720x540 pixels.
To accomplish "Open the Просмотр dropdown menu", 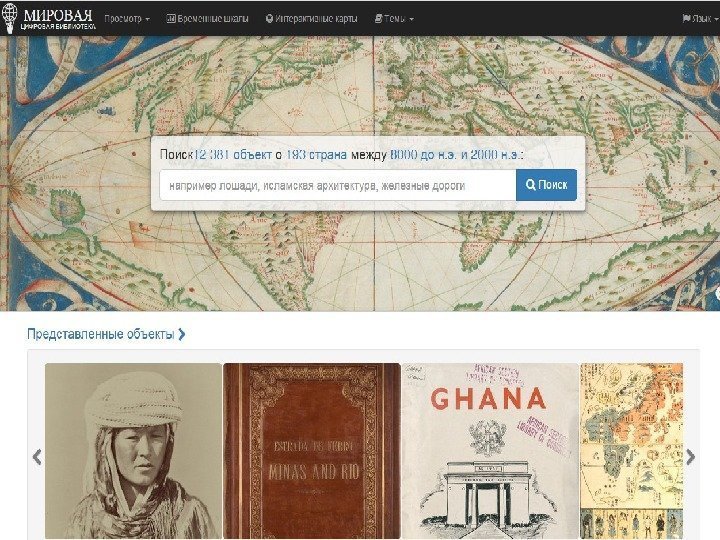I will 127,19.
